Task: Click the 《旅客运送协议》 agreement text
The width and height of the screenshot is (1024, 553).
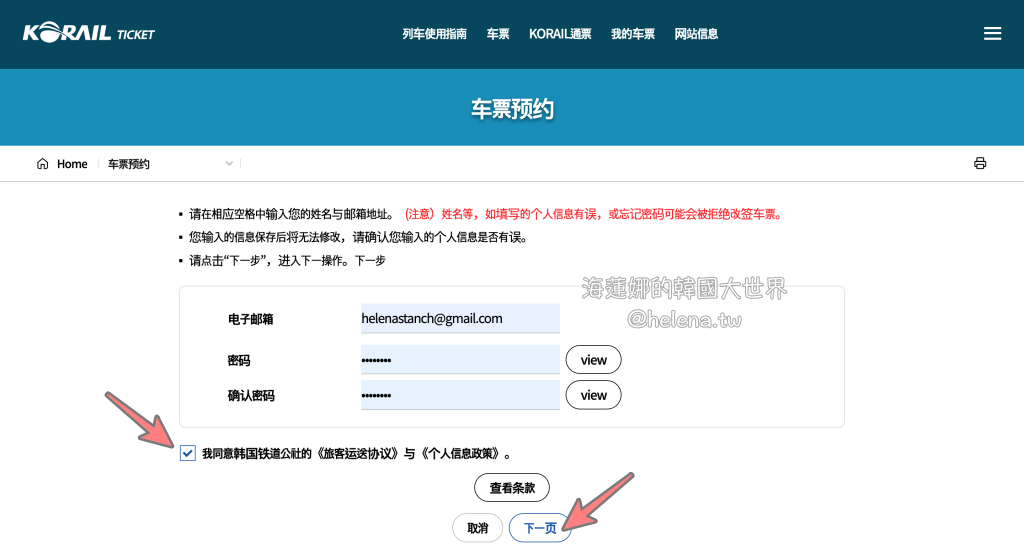Action: coord(357,453)
